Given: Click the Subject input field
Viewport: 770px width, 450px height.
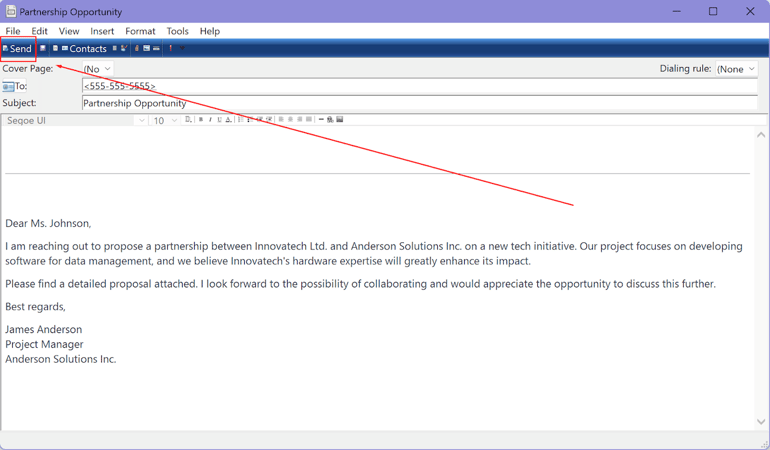Looking at the screenshot, I should [418, 103].
